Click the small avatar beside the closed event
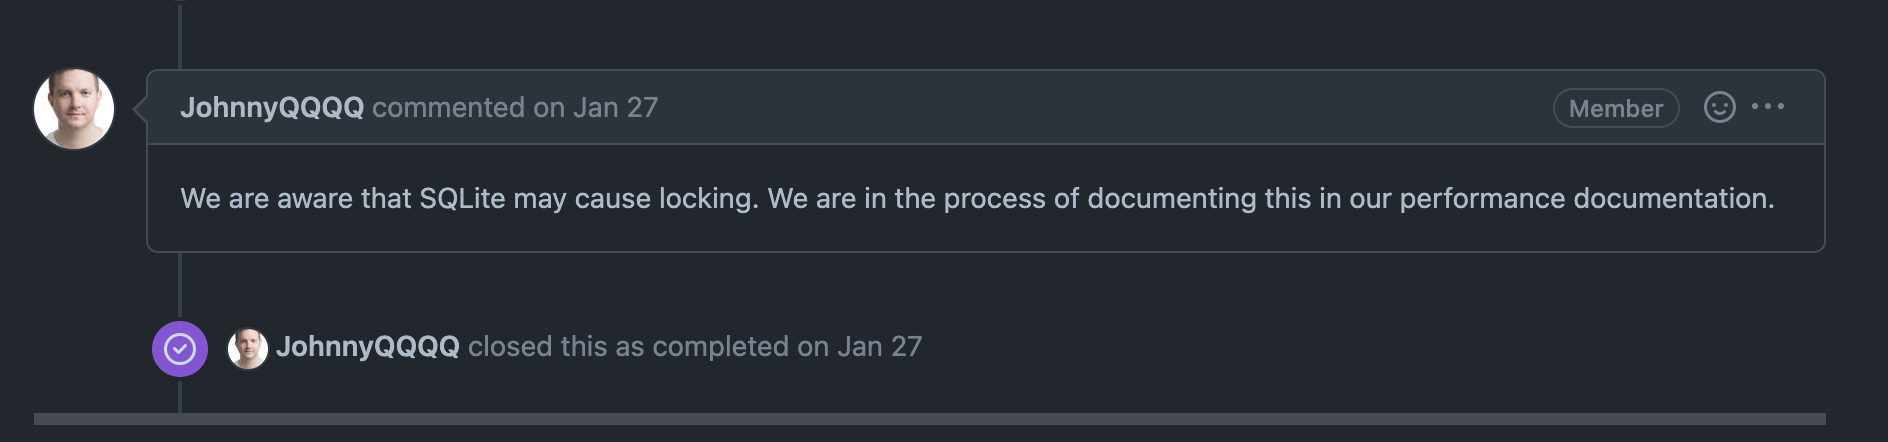The height and width of the screenshot is (442, 1888). tap(248, 348)
